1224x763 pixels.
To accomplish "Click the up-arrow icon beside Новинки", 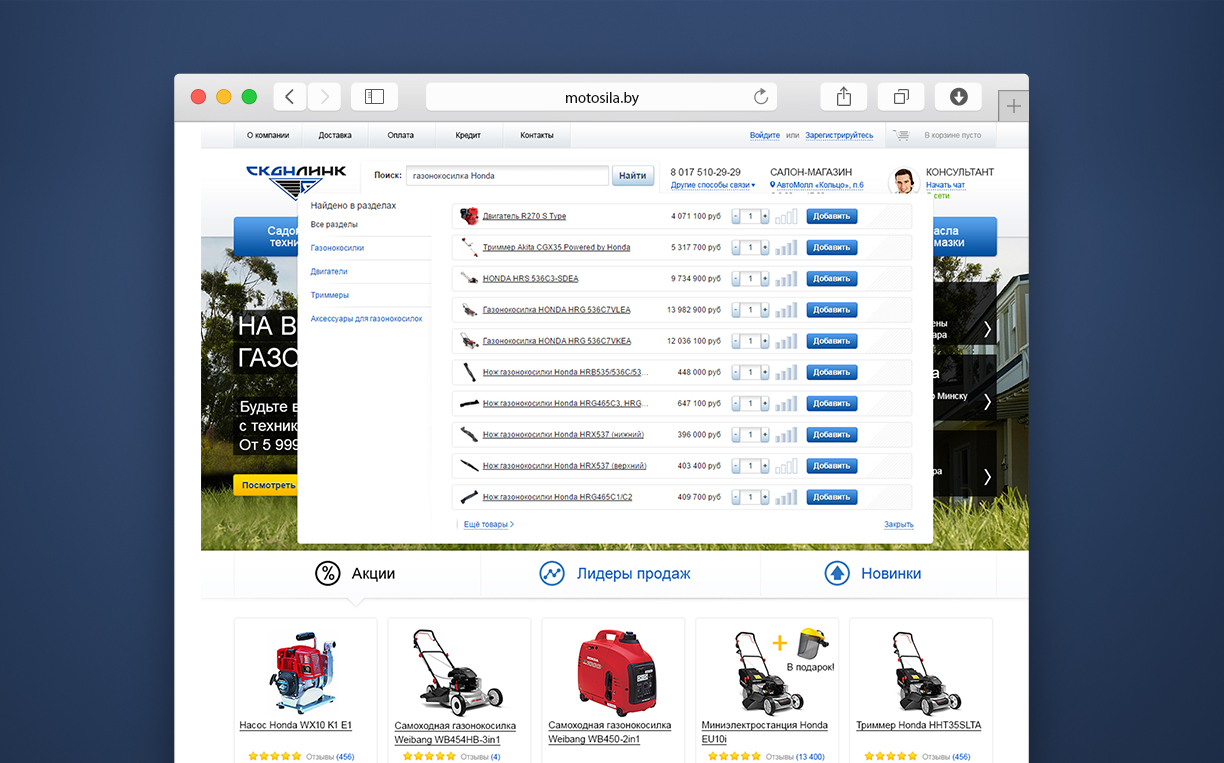I will 837,573.
